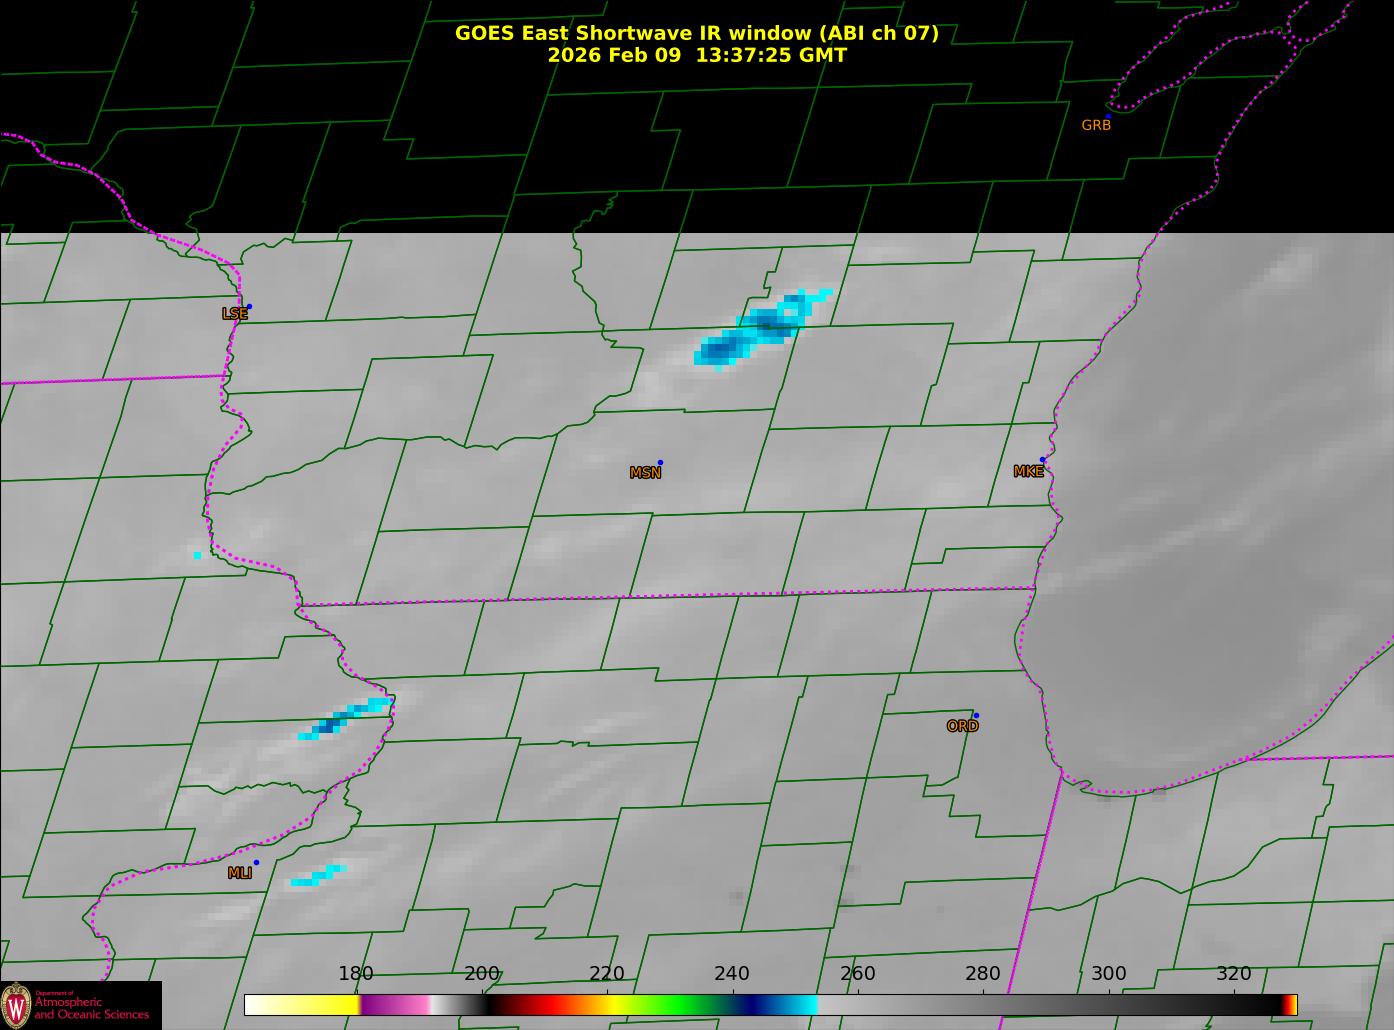The width and height of the screenshot is (1394, 1030).
Task: Click the blue station dot at MKE
Action: 1042,460
